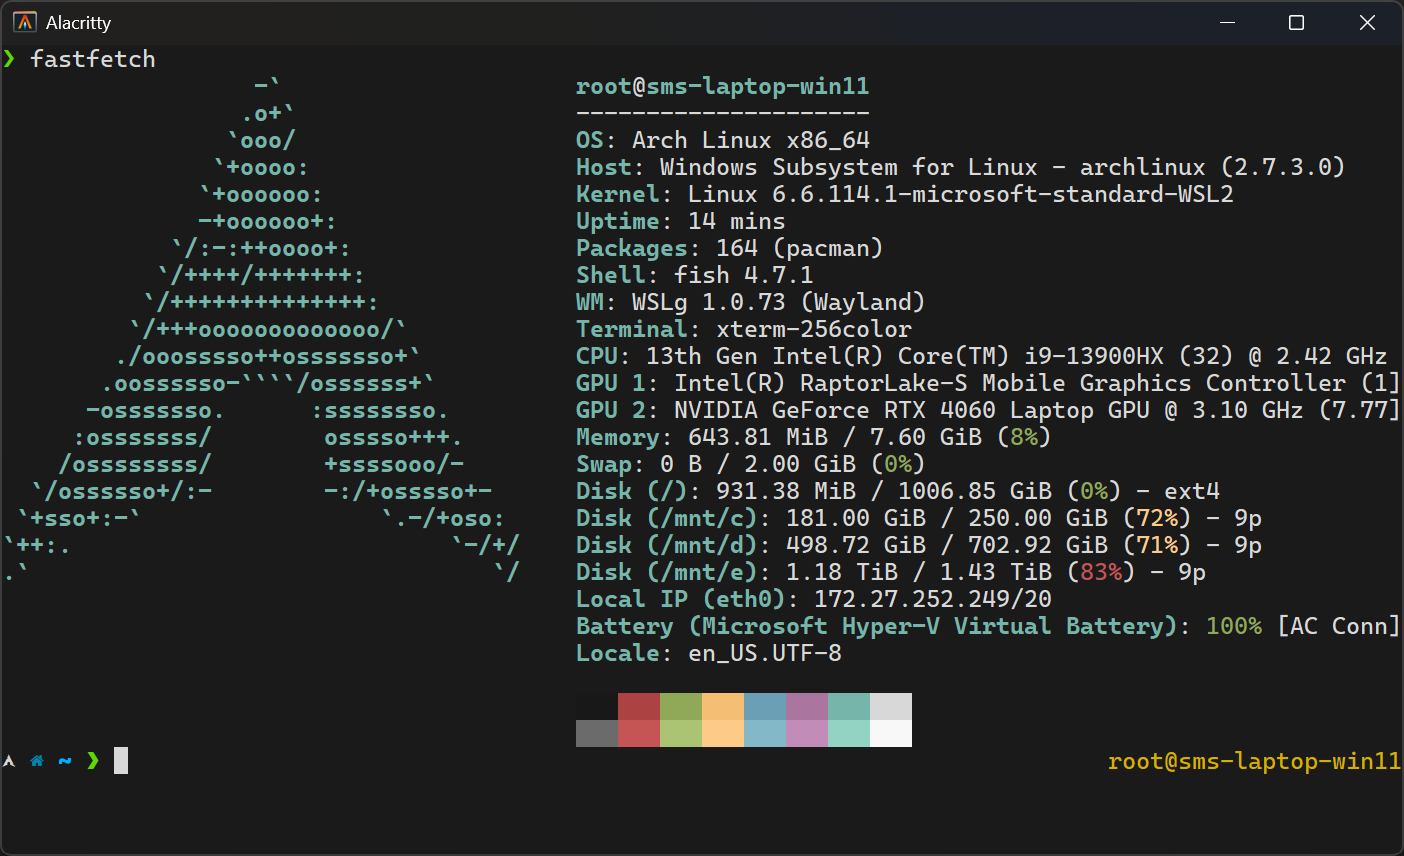1404x856 pixels.
Task: Click the 'Disk (/mnt/d)' line
Action: tap(919, 545)
